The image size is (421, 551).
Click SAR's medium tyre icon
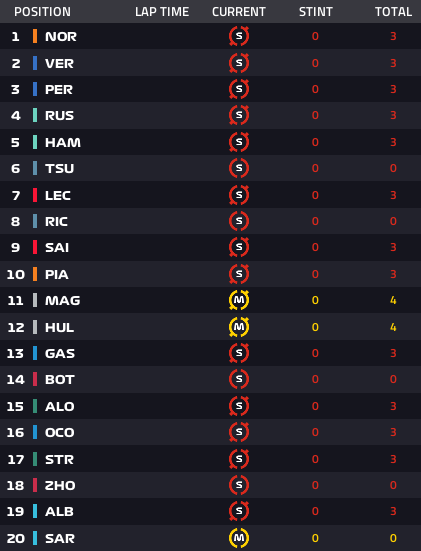pos(239,538)
